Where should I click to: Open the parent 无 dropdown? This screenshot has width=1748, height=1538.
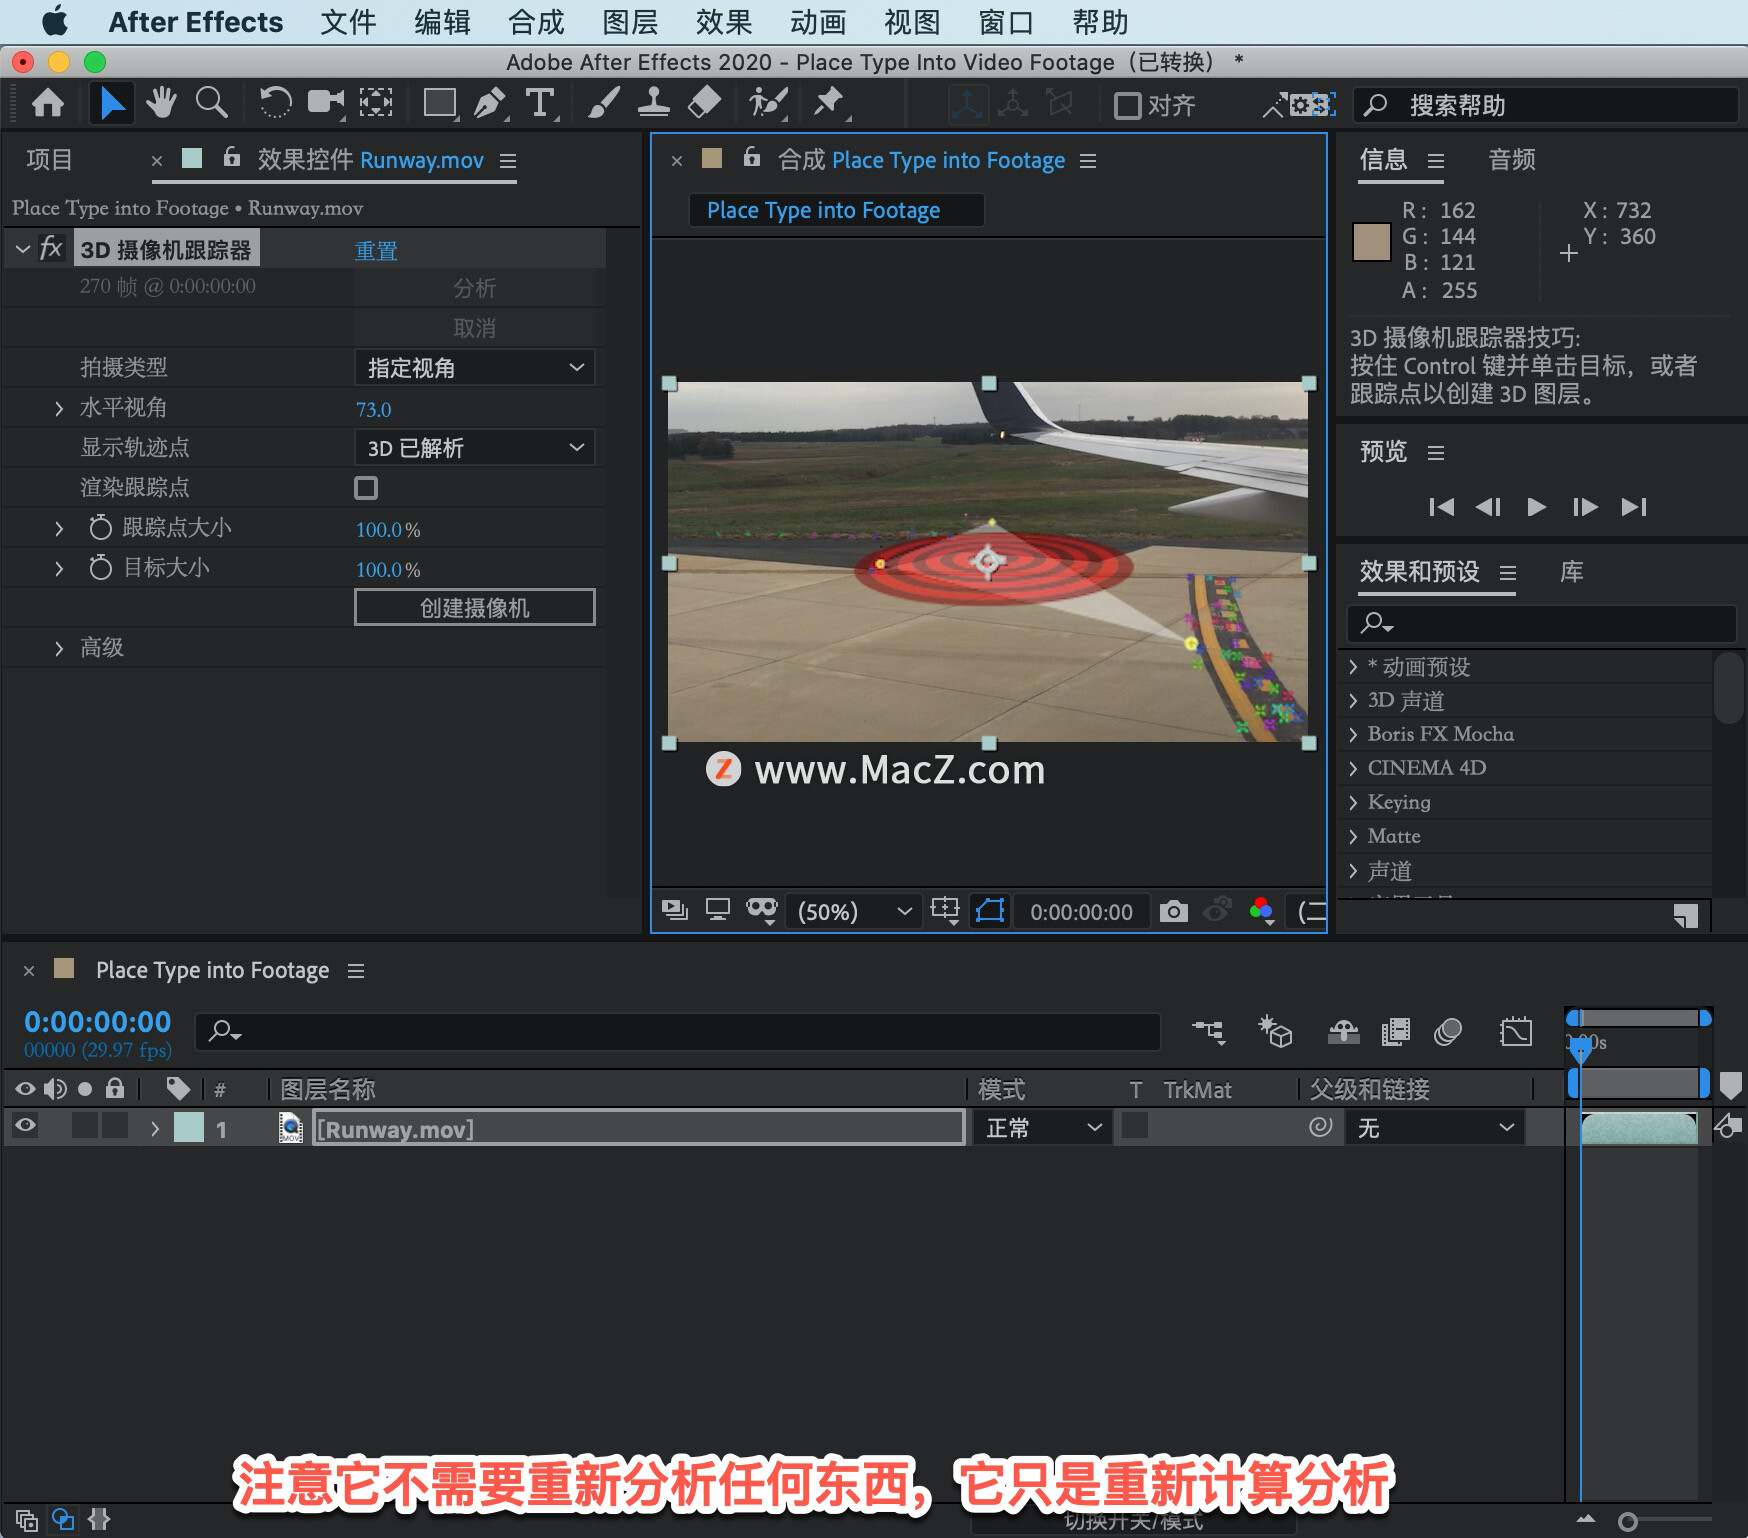click(x=1434, y=1128)
